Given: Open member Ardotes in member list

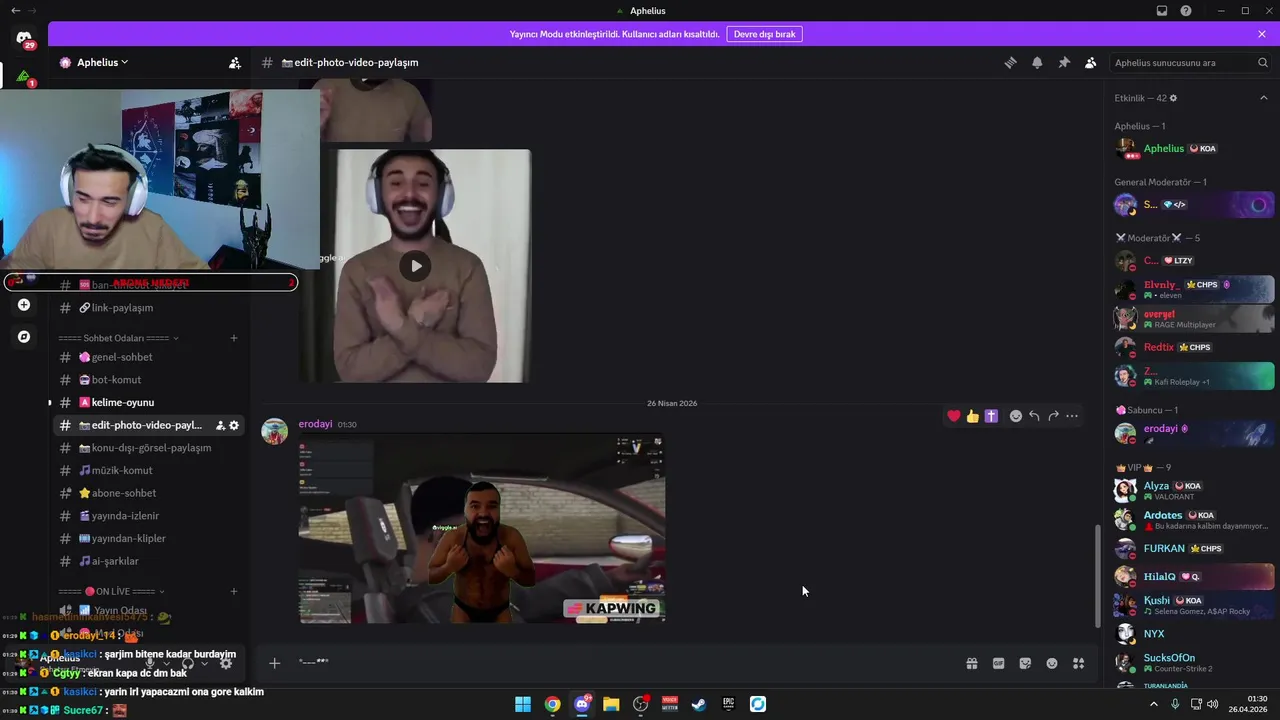Looking at the screenshot, I should pos(1194,520).
